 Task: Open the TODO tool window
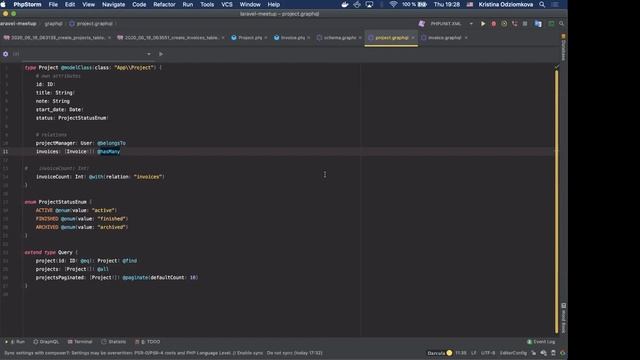click(148, 342)
